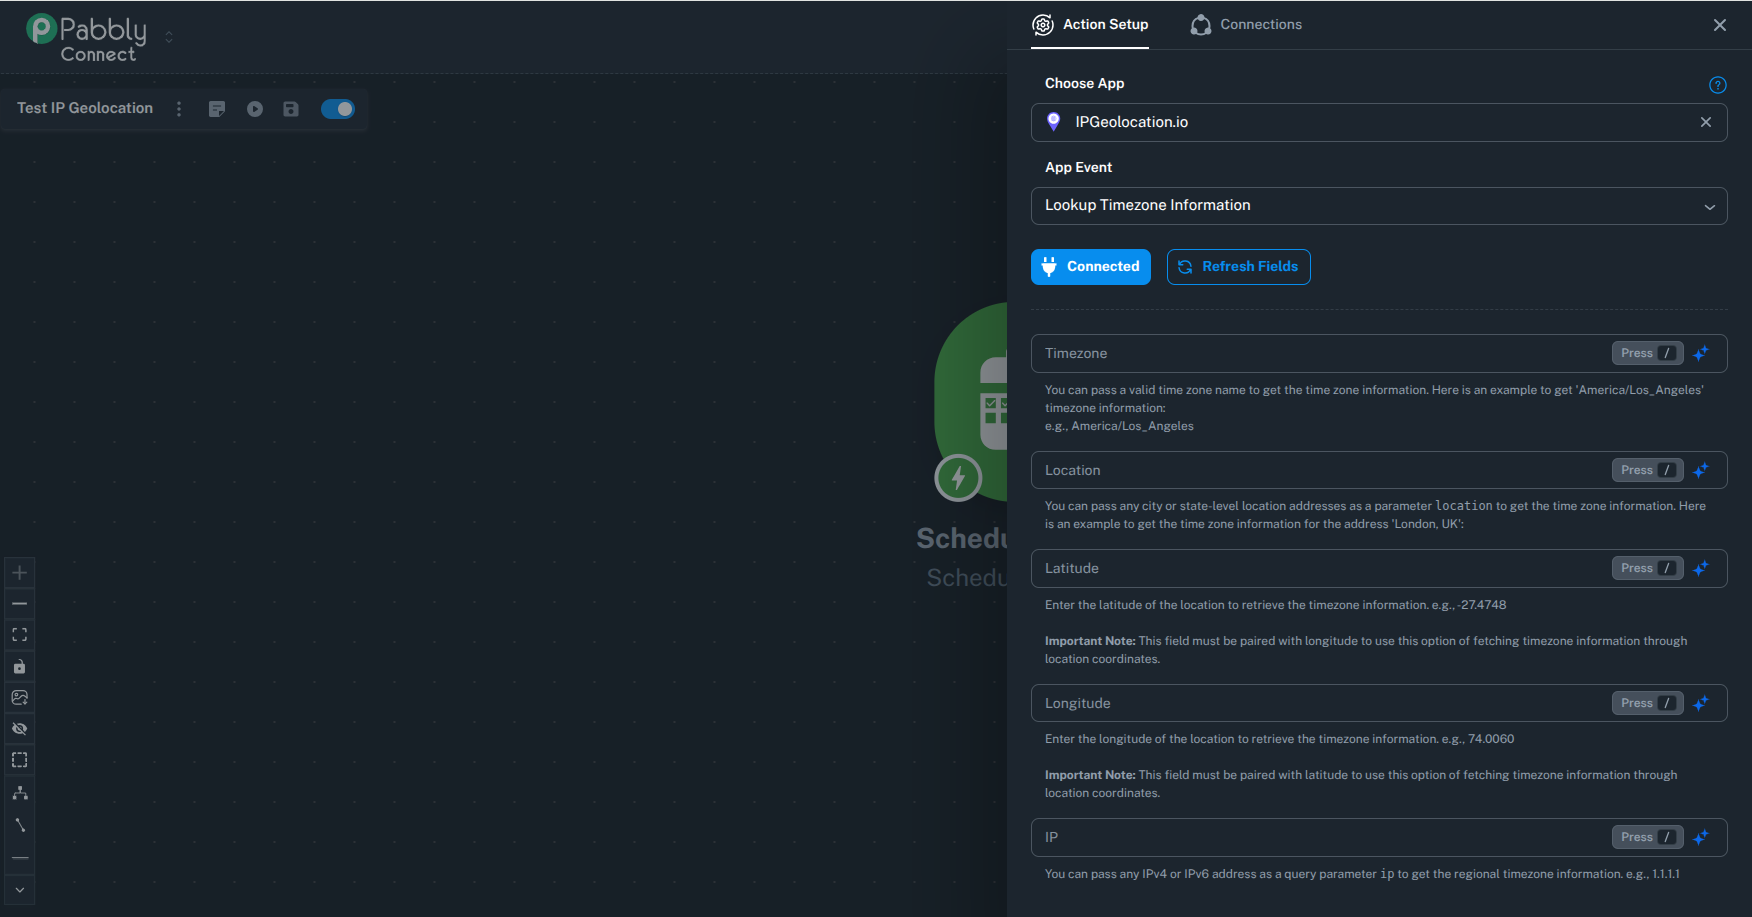1752x917 pixels.
Task: Click the hierarchy layout icon
Action: click(x=19, y=793)
